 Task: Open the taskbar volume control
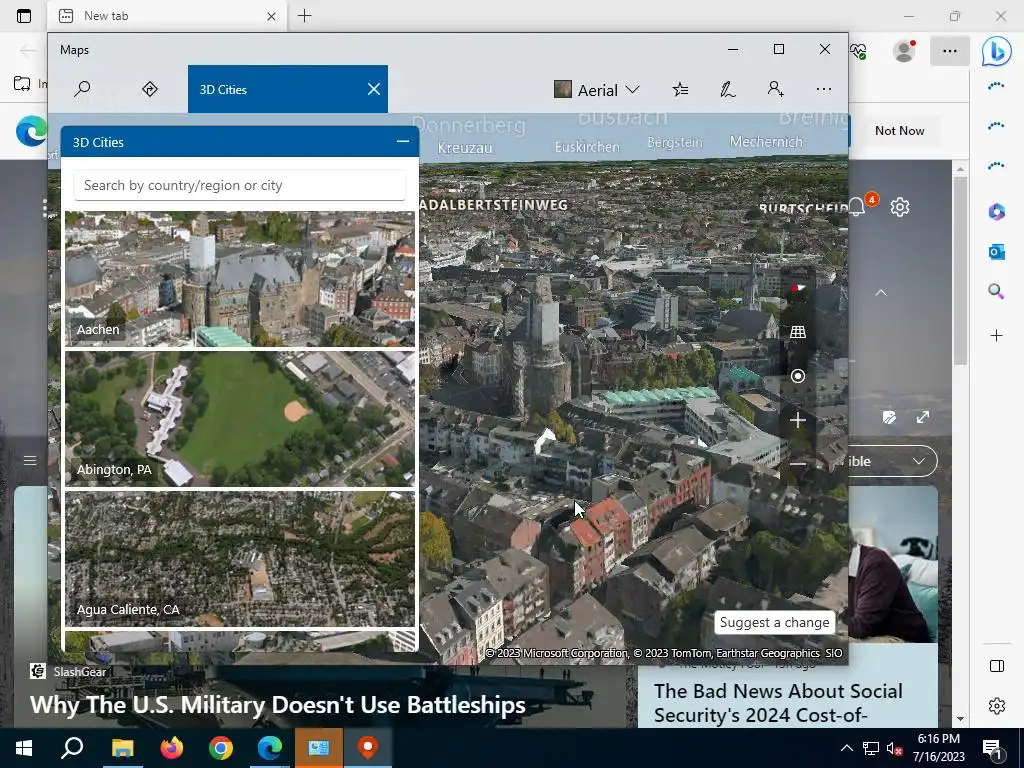894,749
